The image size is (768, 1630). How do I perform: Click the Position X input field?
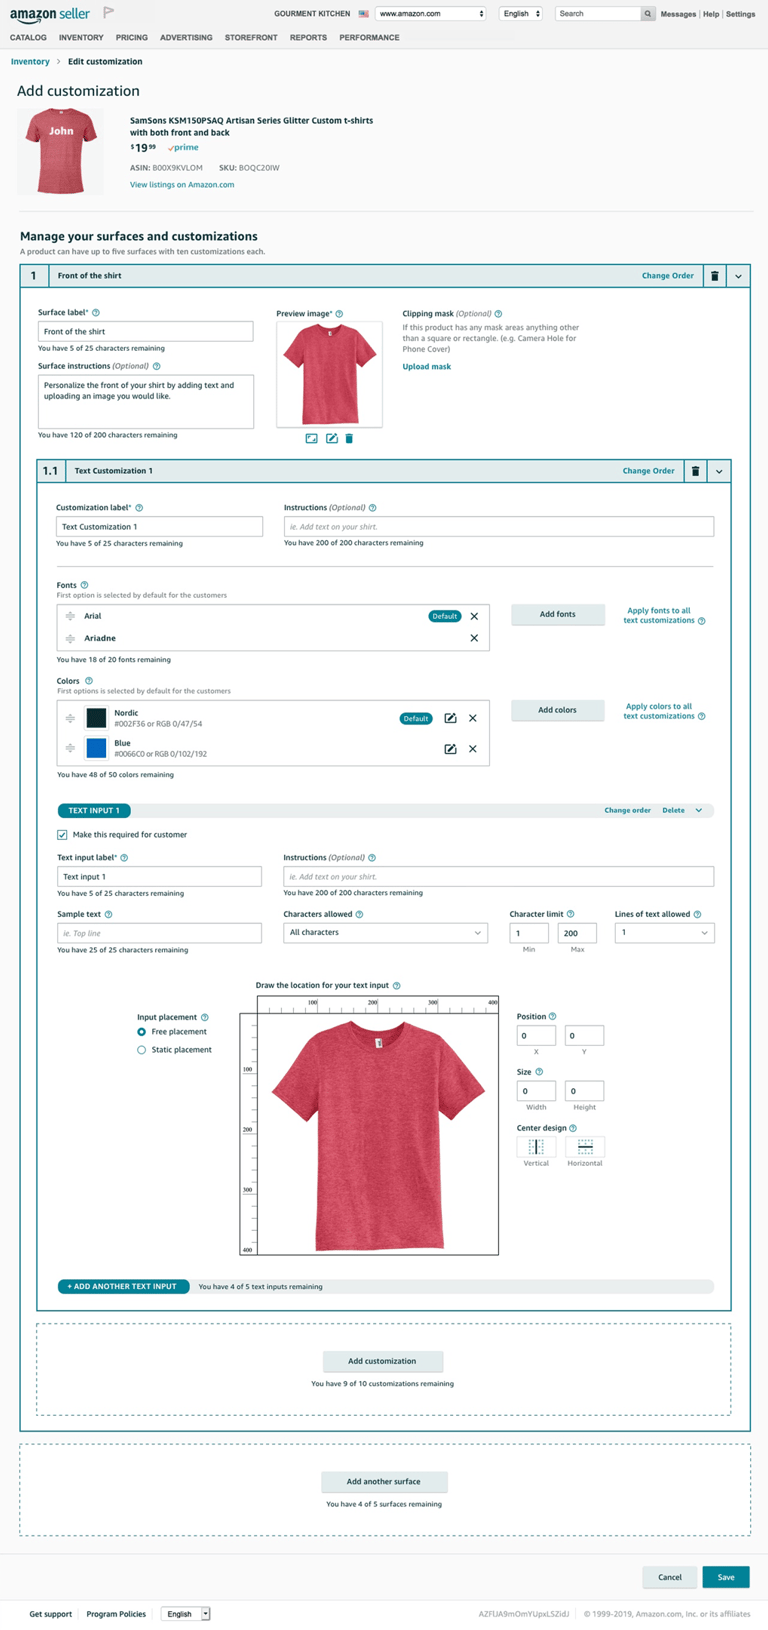point(536,1036)
